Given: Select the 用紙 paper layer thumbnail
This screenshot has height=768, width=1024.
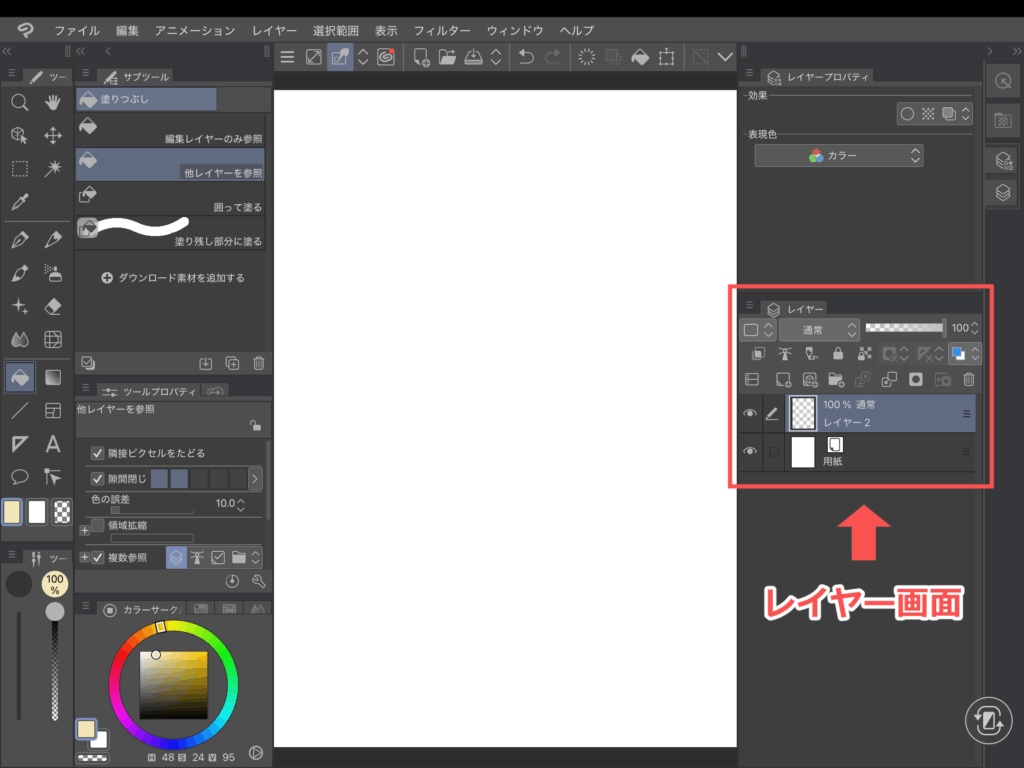Looking at the screenshot, I should 803,453.
